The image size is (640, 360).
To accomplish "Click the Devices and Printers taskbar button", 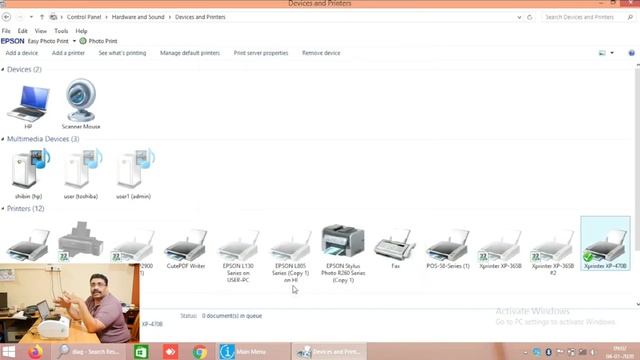I will tap(329, 351).
